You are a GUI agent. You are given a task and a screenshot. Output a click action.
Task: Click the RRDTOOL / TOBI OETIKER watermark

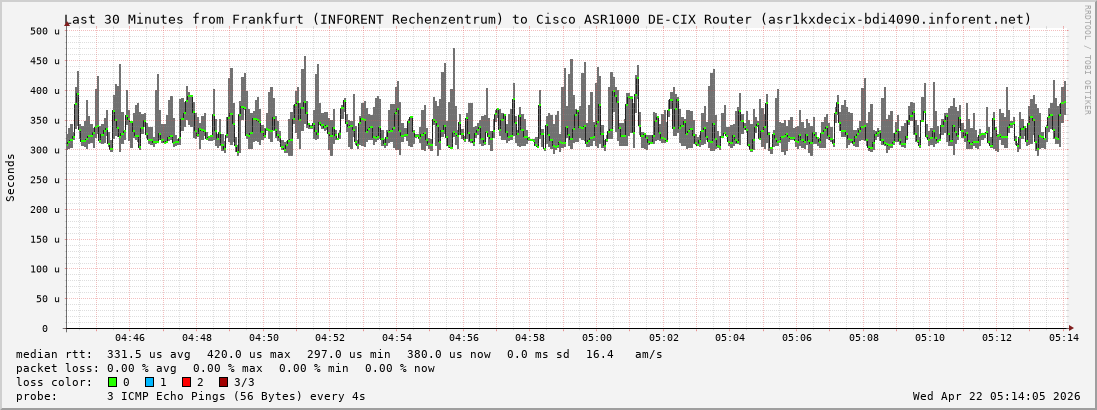tap(1087, 60)
